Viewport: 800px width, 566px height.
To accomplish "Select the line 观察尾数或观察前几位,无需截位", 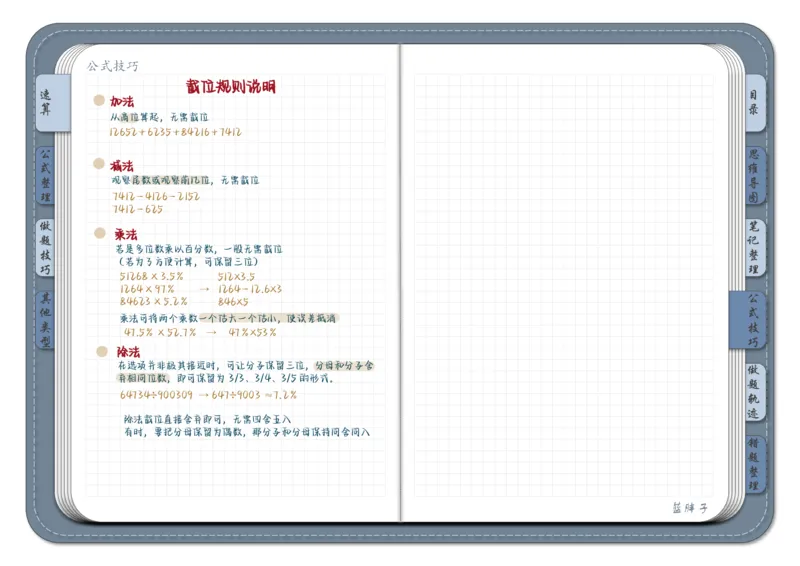I will coord(186,180).
